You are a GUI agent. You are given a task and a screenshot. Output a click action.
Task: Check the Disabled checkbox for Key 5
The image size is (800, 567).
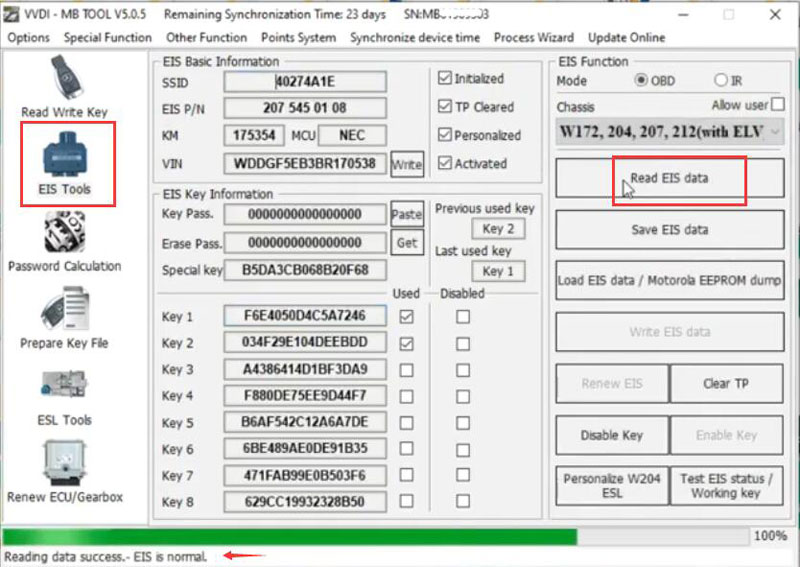coord(463,423)
